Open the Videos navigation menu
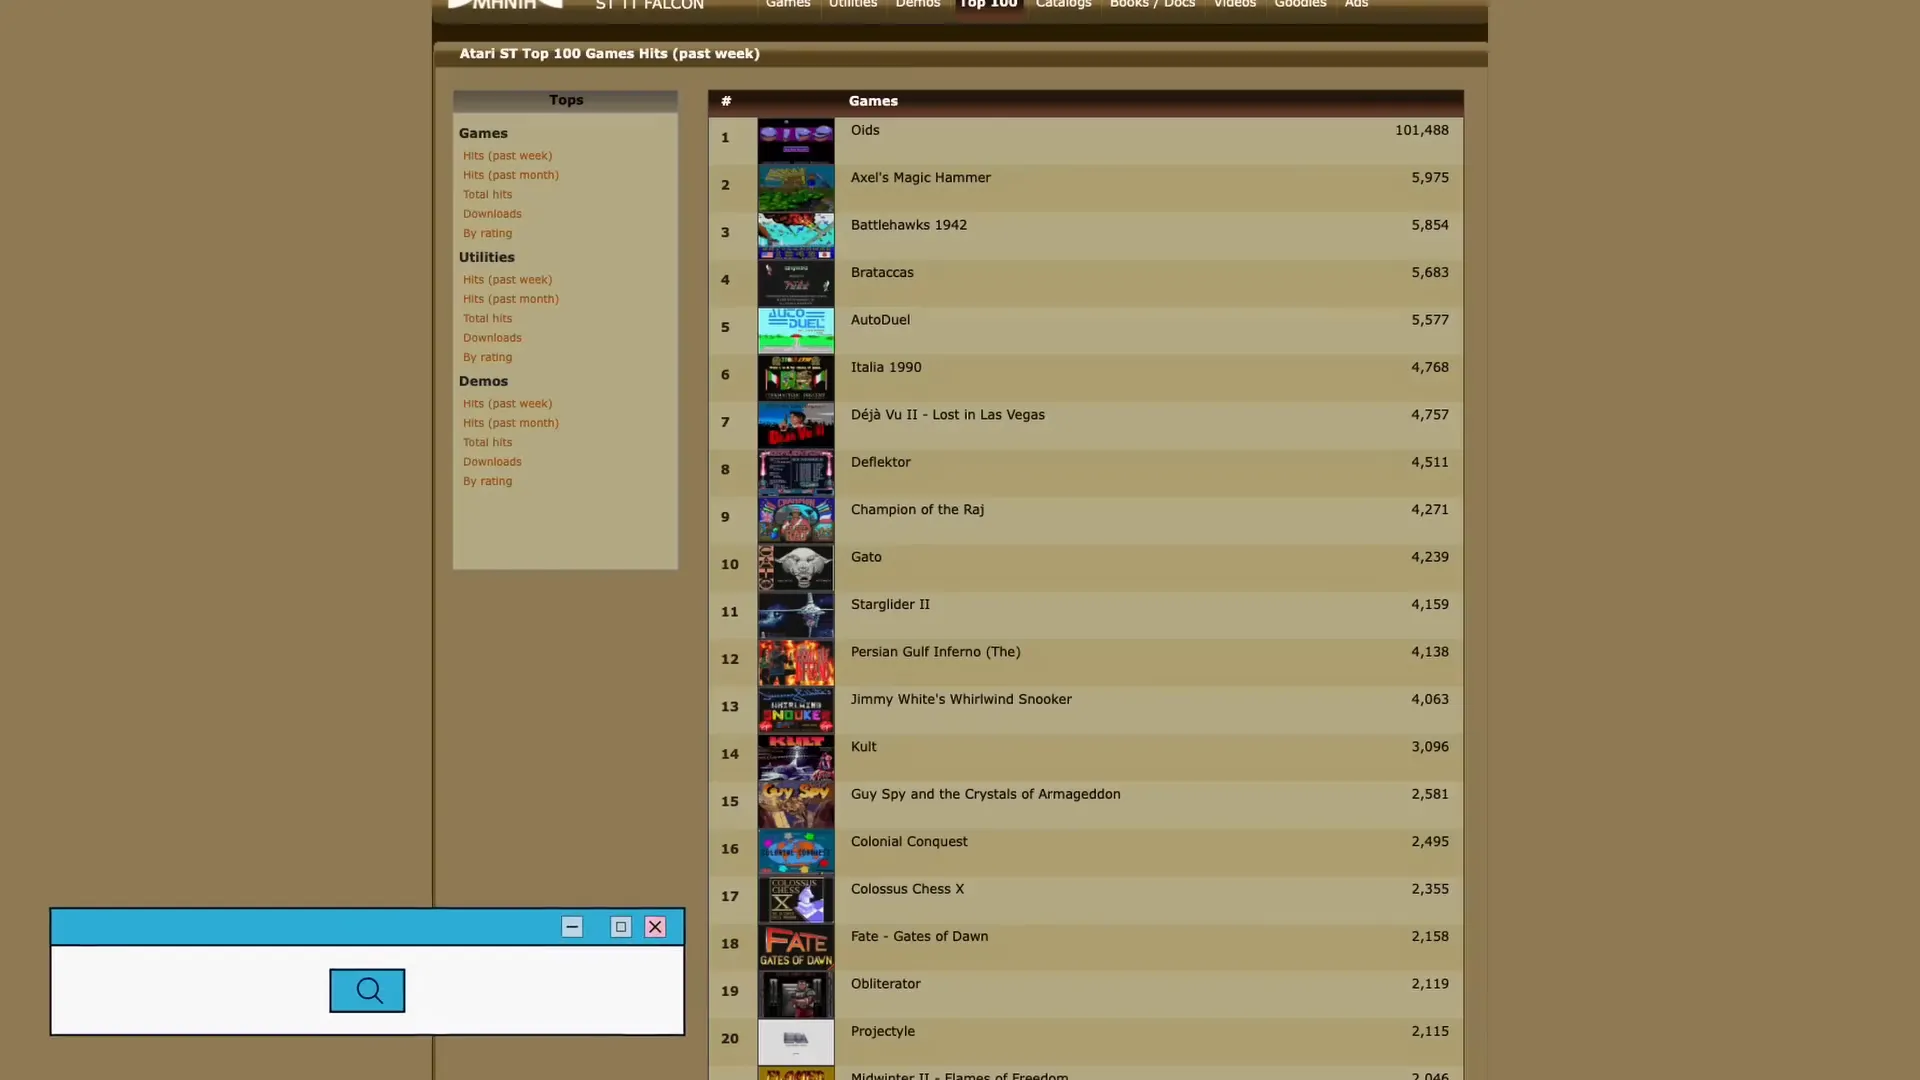Screen dimensions: 1920x1080 (x=1234, y=4)
